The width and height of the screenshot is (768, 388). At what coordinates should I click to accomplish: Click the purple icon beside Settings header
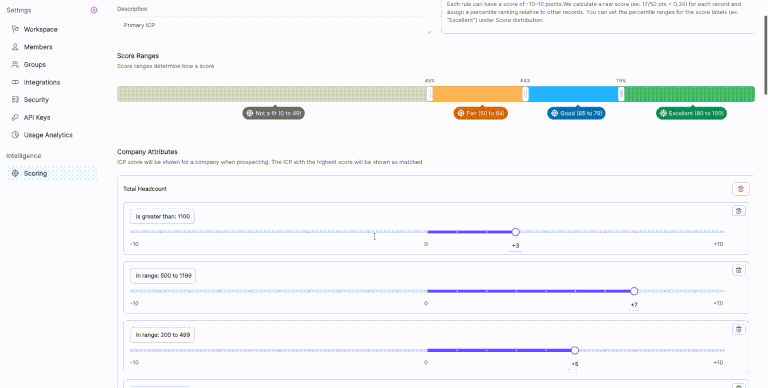pyautogui.click(x=94, y=10)
